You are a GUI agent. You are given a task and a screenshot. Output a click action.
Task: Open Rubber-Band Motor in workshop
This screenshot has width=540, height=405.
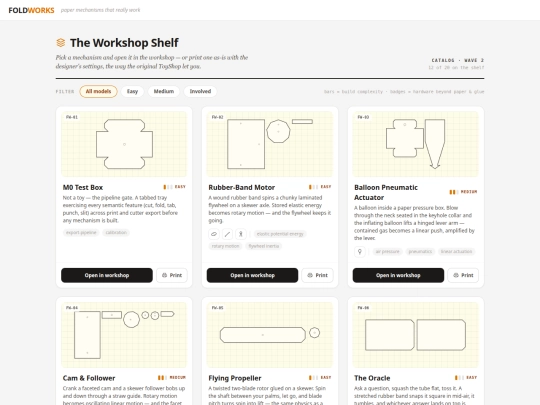coord(252,275)
